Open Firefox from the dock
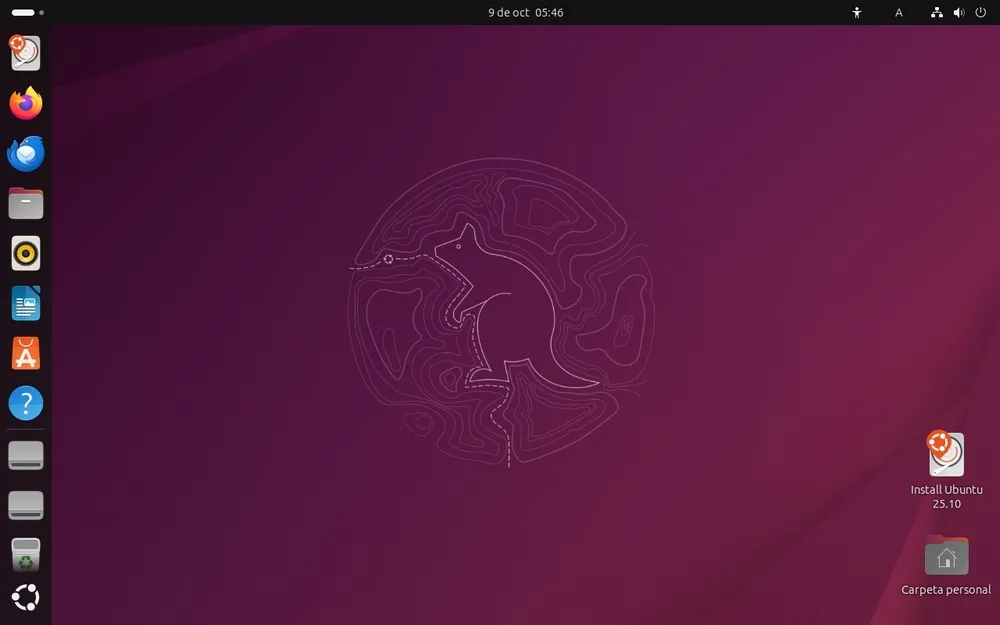Screen dimensions: 1000x625 click(25, 103)
